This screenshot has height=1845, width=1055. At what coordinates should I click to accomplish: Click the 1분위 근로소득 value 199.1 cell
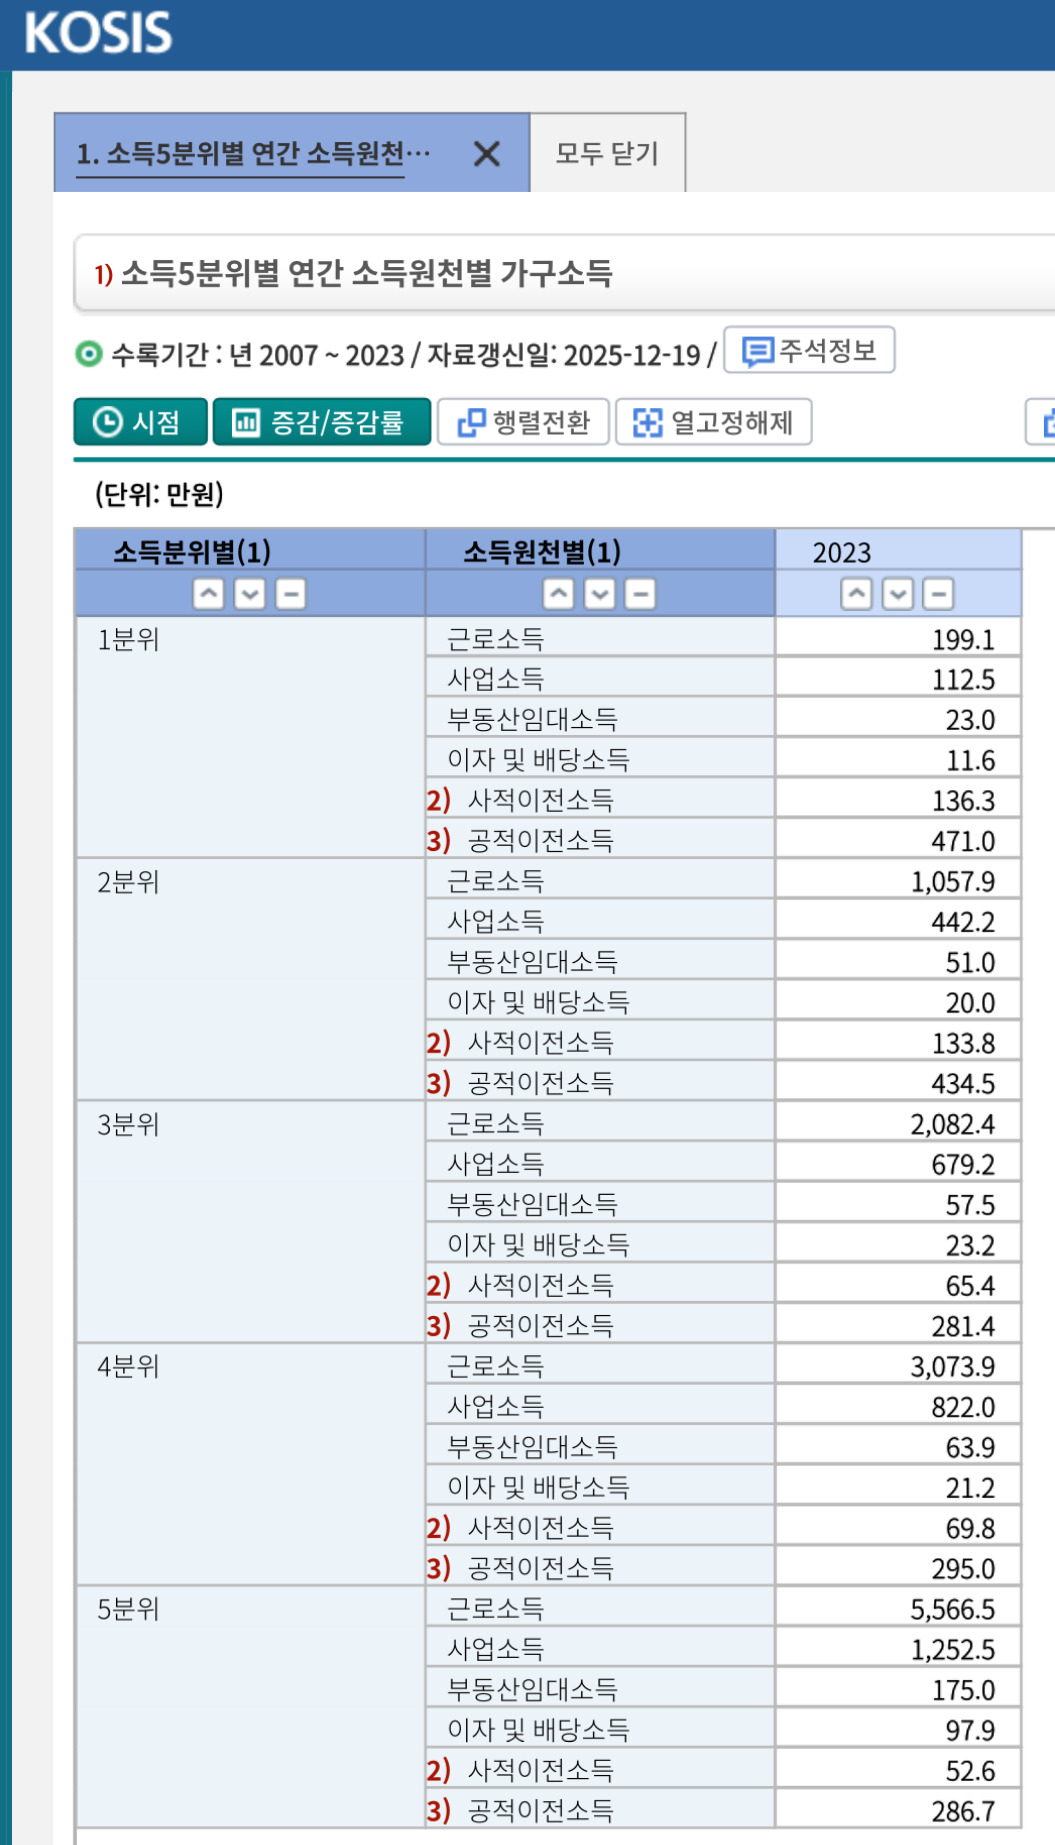[897, 639]
